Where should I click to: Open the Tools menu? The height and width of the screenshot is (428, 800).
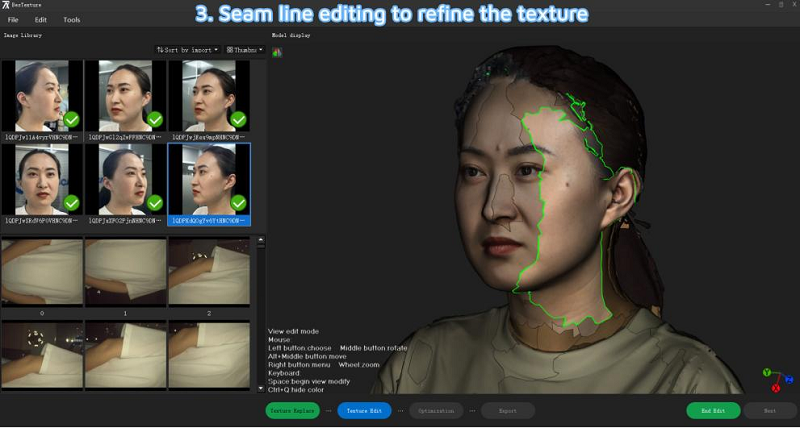pos(71,20)
